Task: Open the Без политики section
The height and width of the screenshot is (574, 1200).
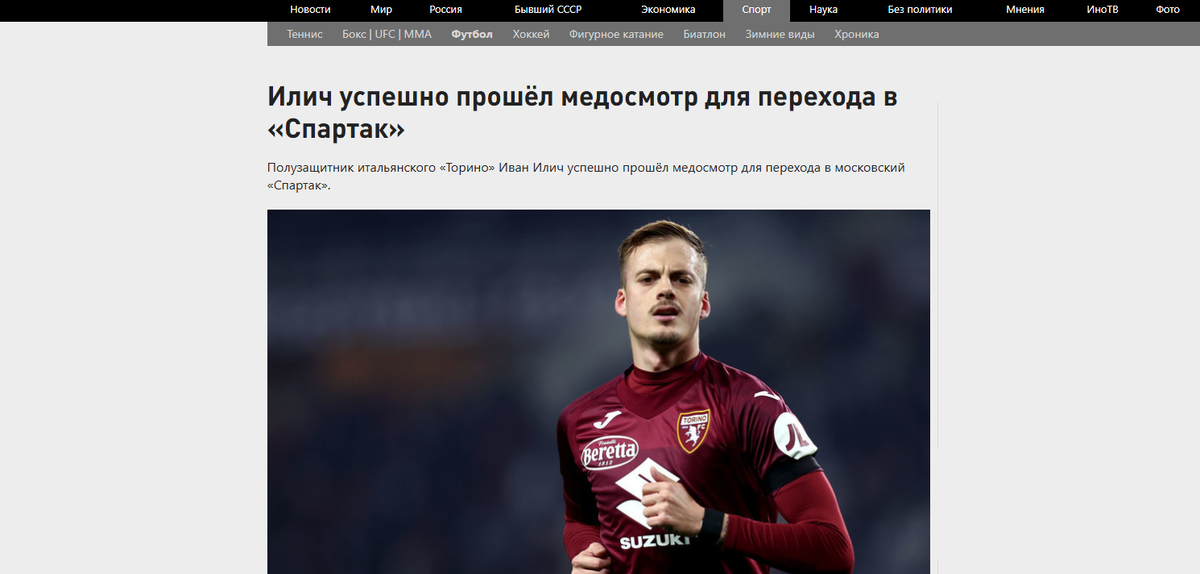Action: [920, 9]
